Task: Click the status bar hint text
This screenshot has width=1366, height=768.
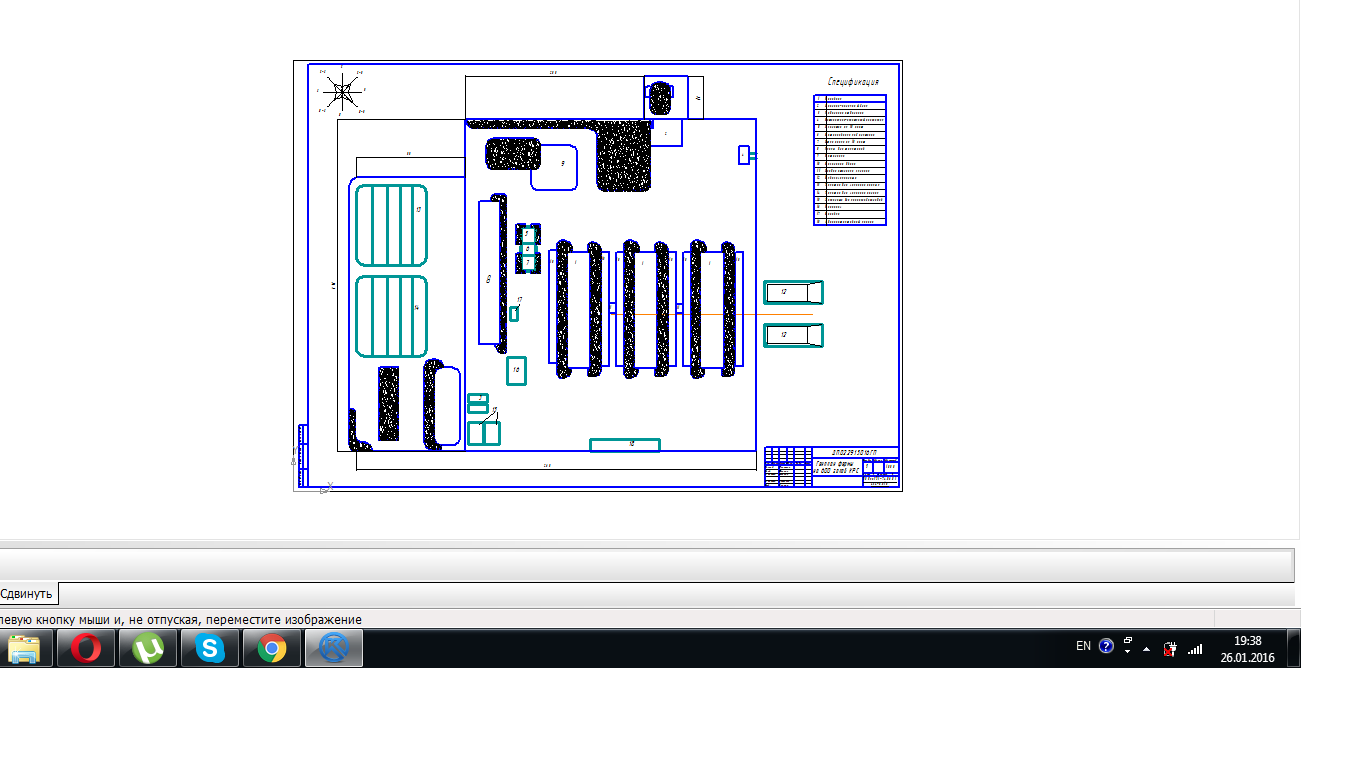Action: coord(181,620)
